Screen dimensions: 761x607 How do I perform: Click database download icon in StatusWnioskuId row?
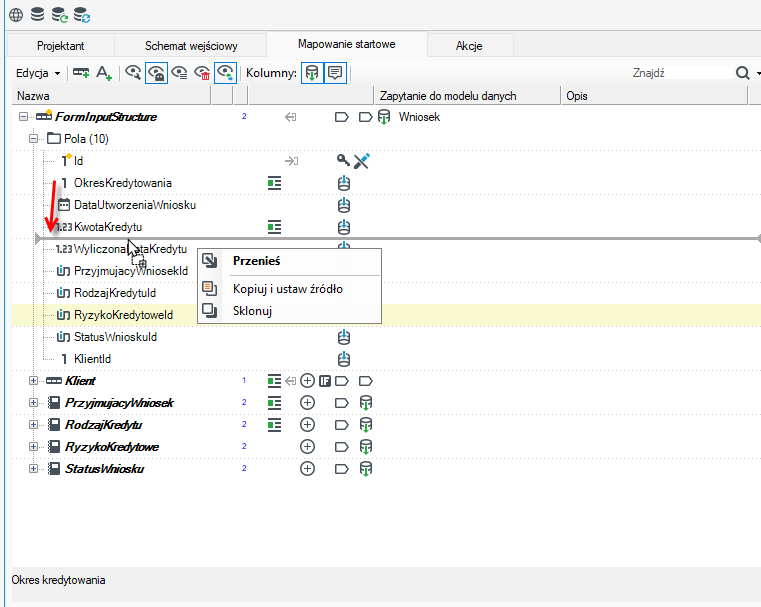tap(344, 337)
